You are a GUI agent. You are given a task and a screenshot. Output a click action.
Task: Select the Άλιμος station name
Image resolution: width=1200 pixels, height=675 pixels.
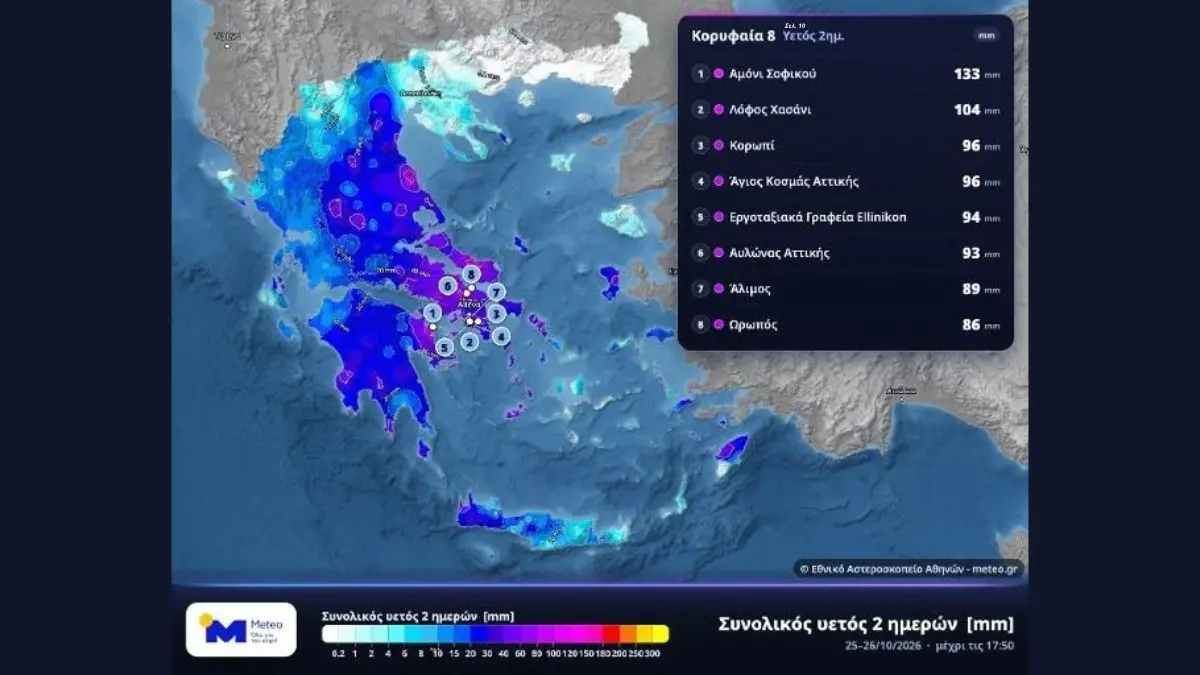click(x=749, y=289)
